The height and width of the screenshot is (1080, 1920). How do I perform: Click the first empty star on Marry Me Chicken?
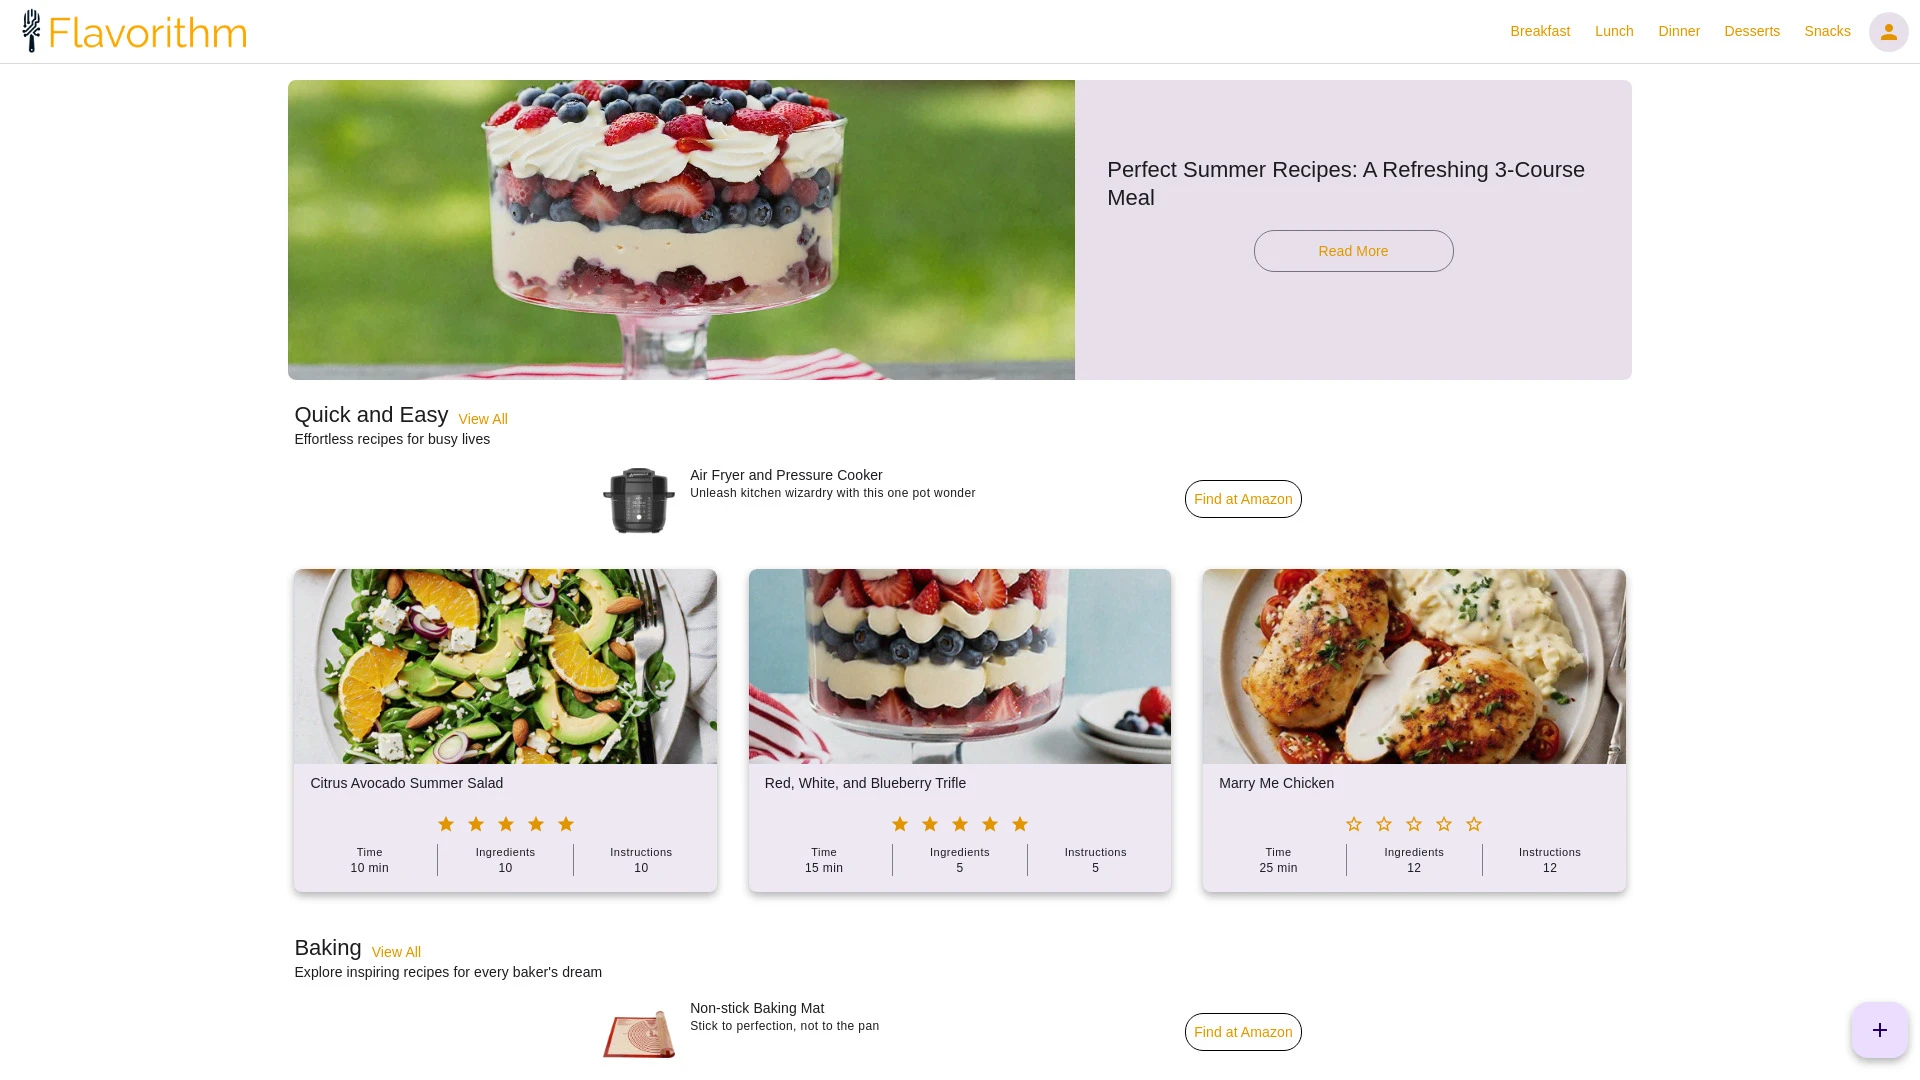point(1354,824)
